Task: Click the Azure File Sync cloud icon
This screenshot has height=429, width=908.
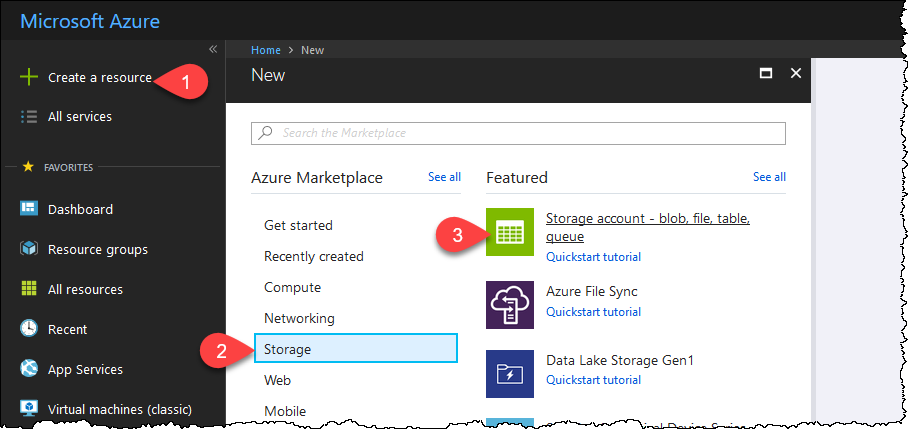Action: click(x=510, y=305)
